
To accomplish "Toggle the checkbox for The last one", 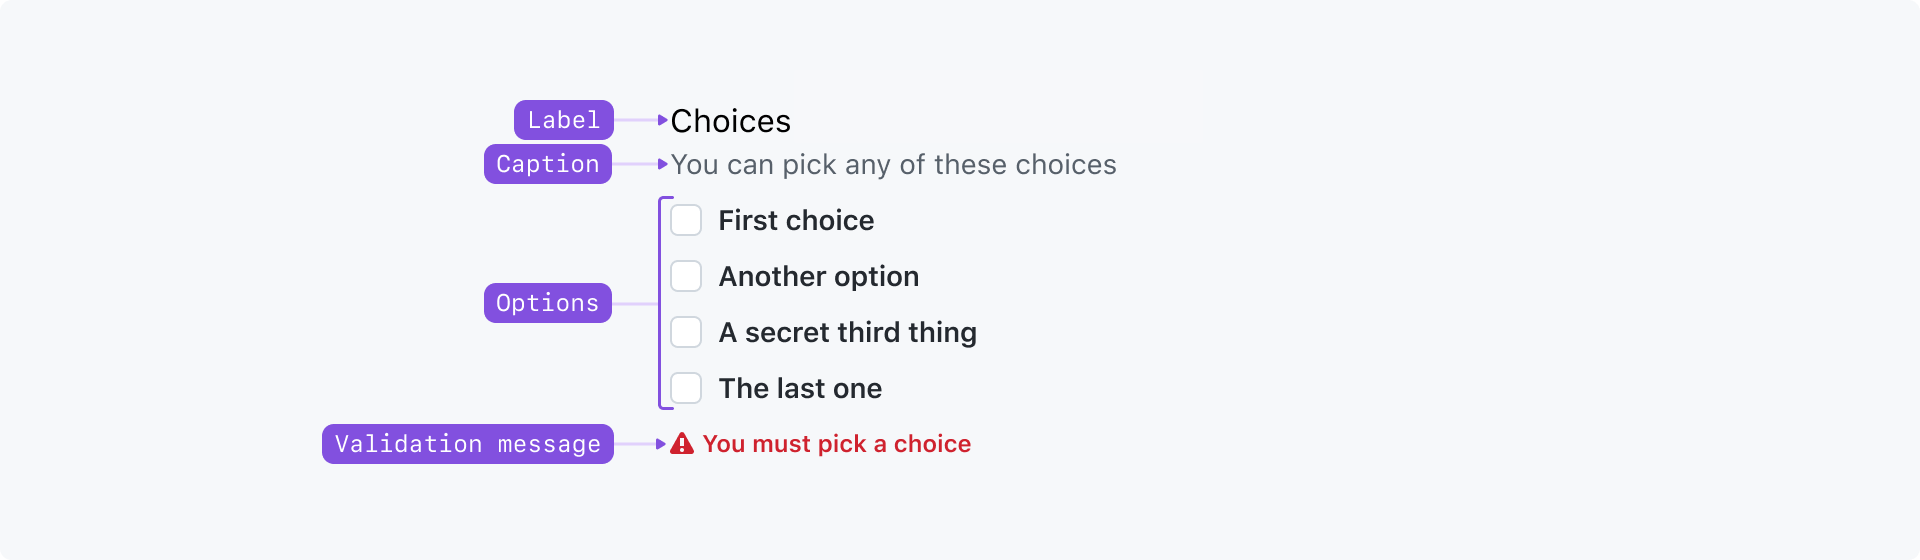I will (686, 388).
